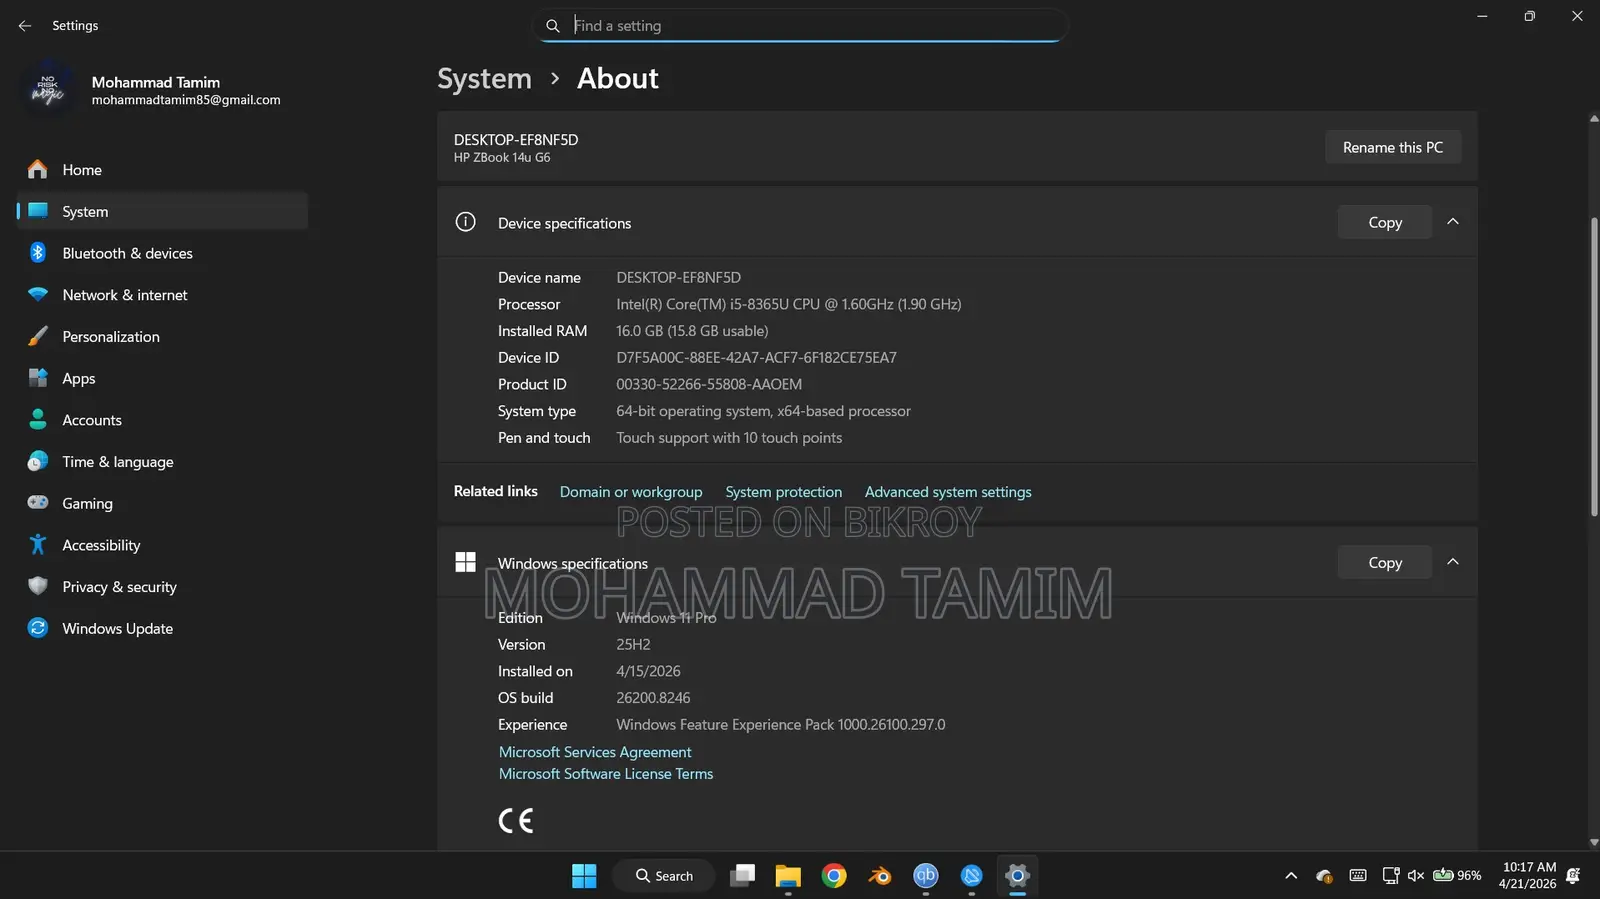Click the Device specifications info icon
The width and height of the screenshot is (1600, 899).
[x=466, y=222]
